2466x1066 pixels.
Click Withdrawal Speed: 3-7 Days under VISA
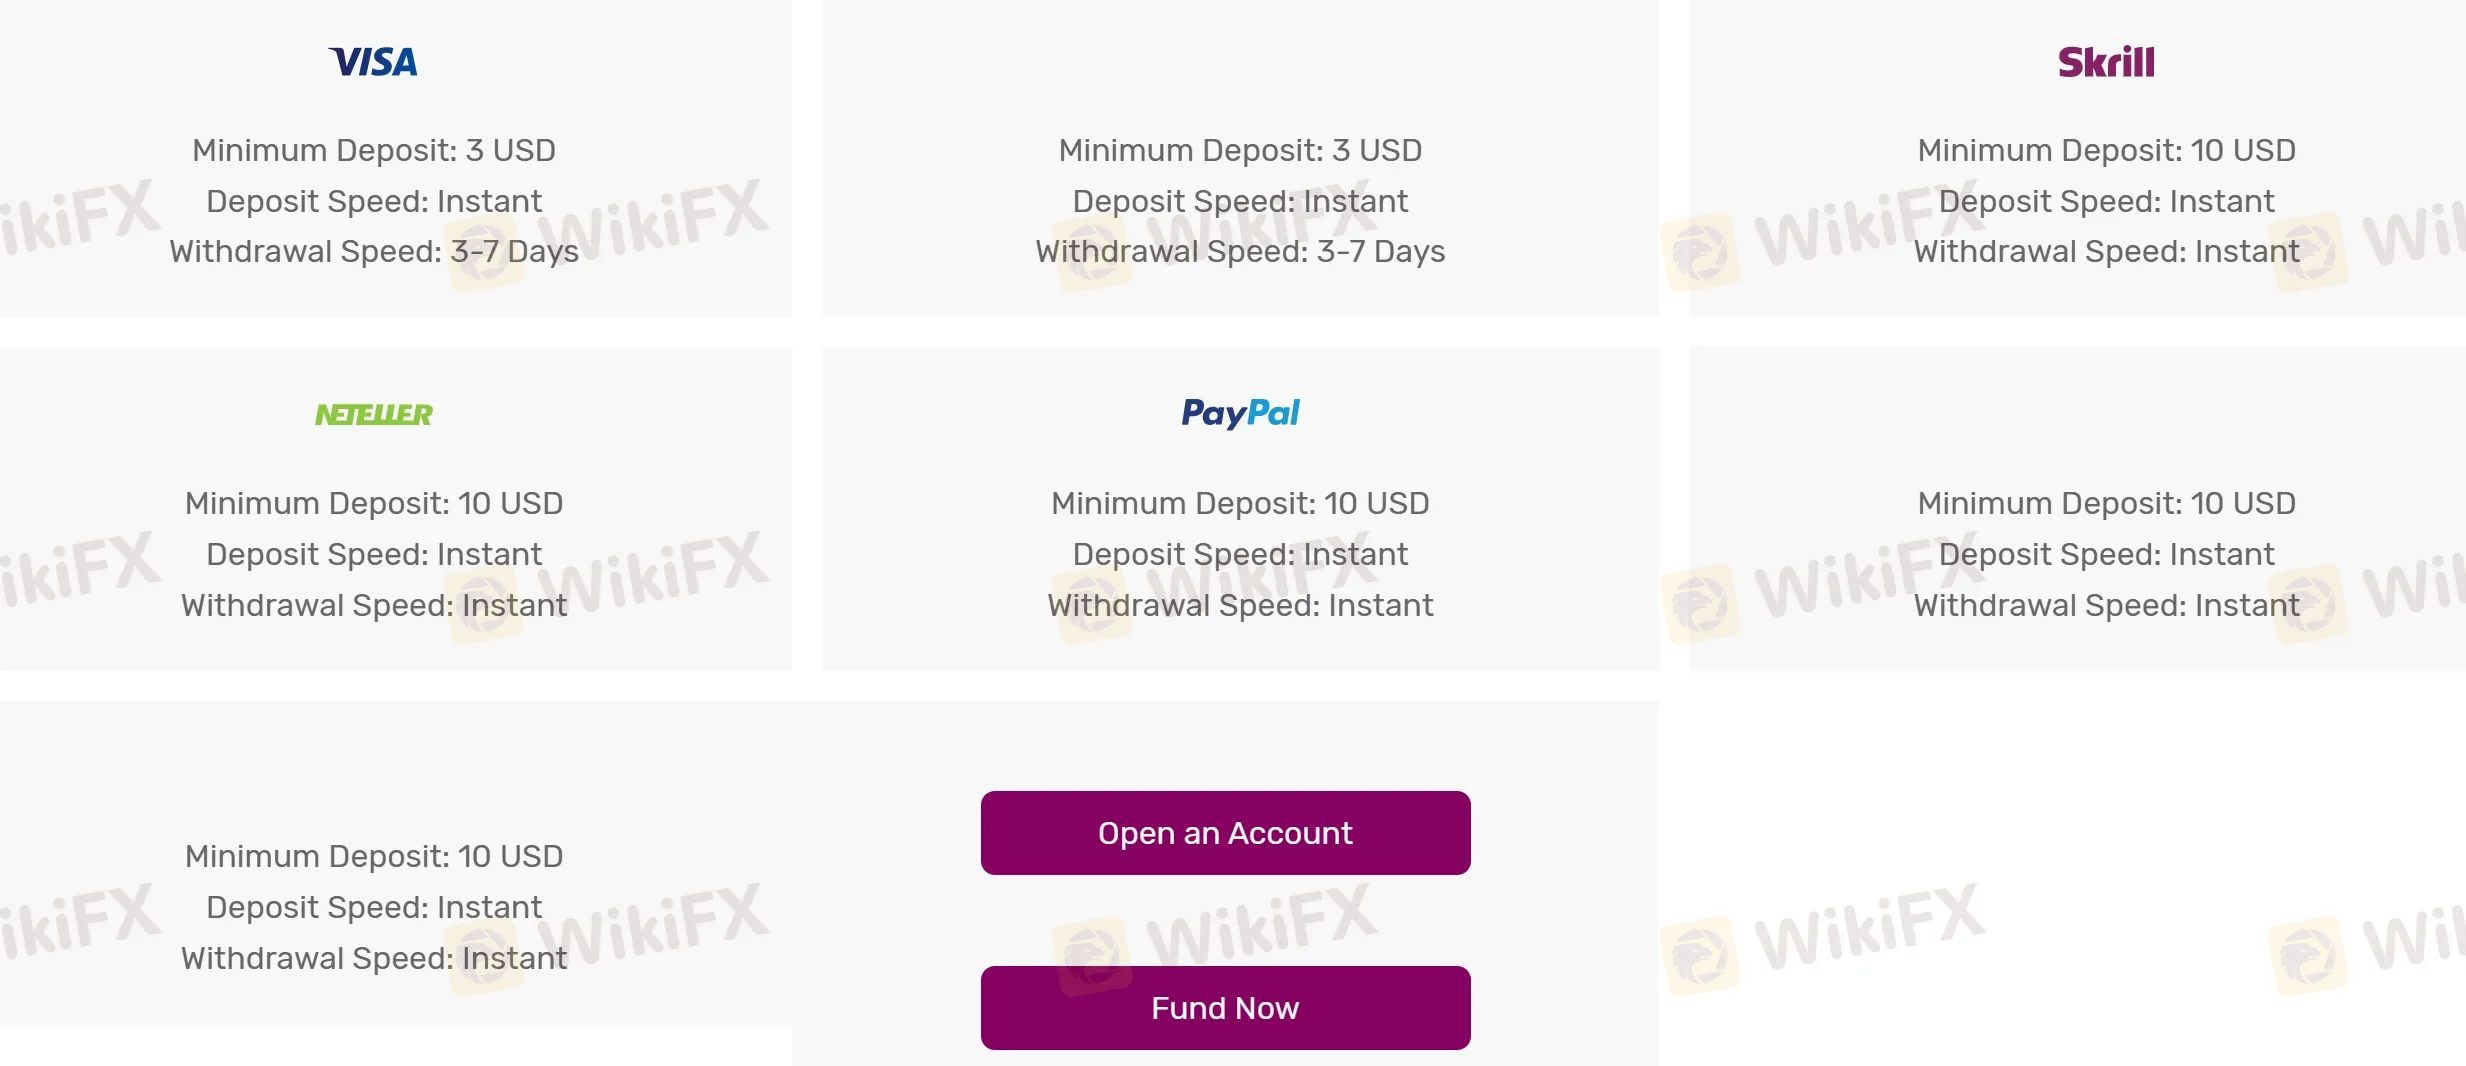click(x=373, y=251)
